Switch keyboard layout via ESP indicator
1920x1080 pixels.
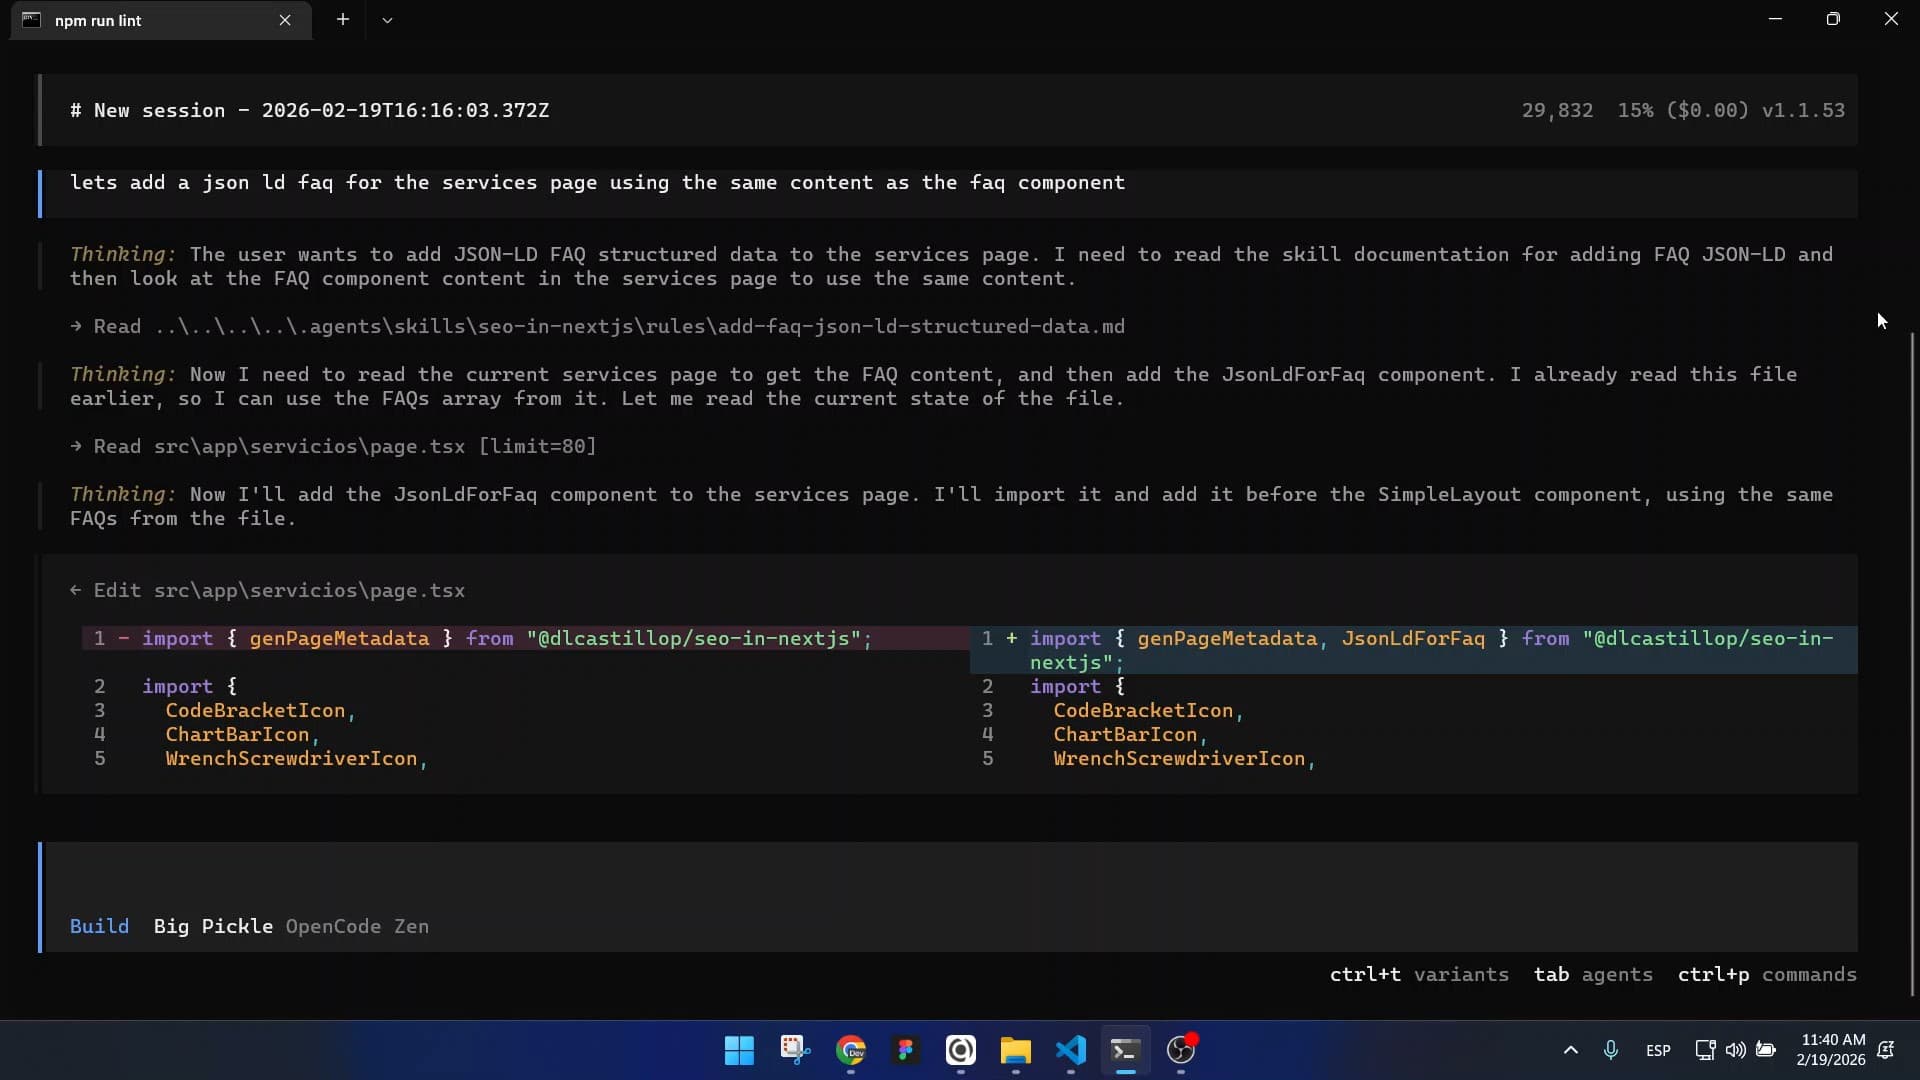(x=1658, y=1051)
